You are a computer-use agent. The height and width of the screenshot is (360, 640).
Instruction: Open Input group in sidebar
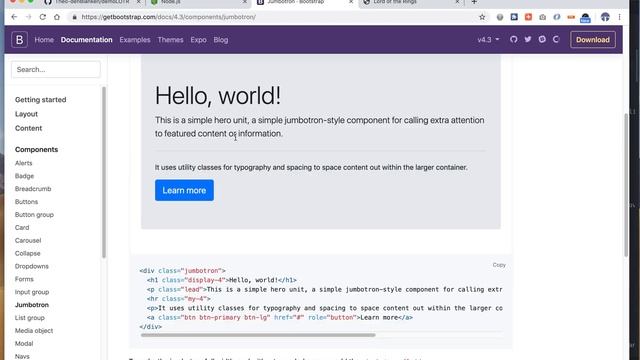click(32, 292)
